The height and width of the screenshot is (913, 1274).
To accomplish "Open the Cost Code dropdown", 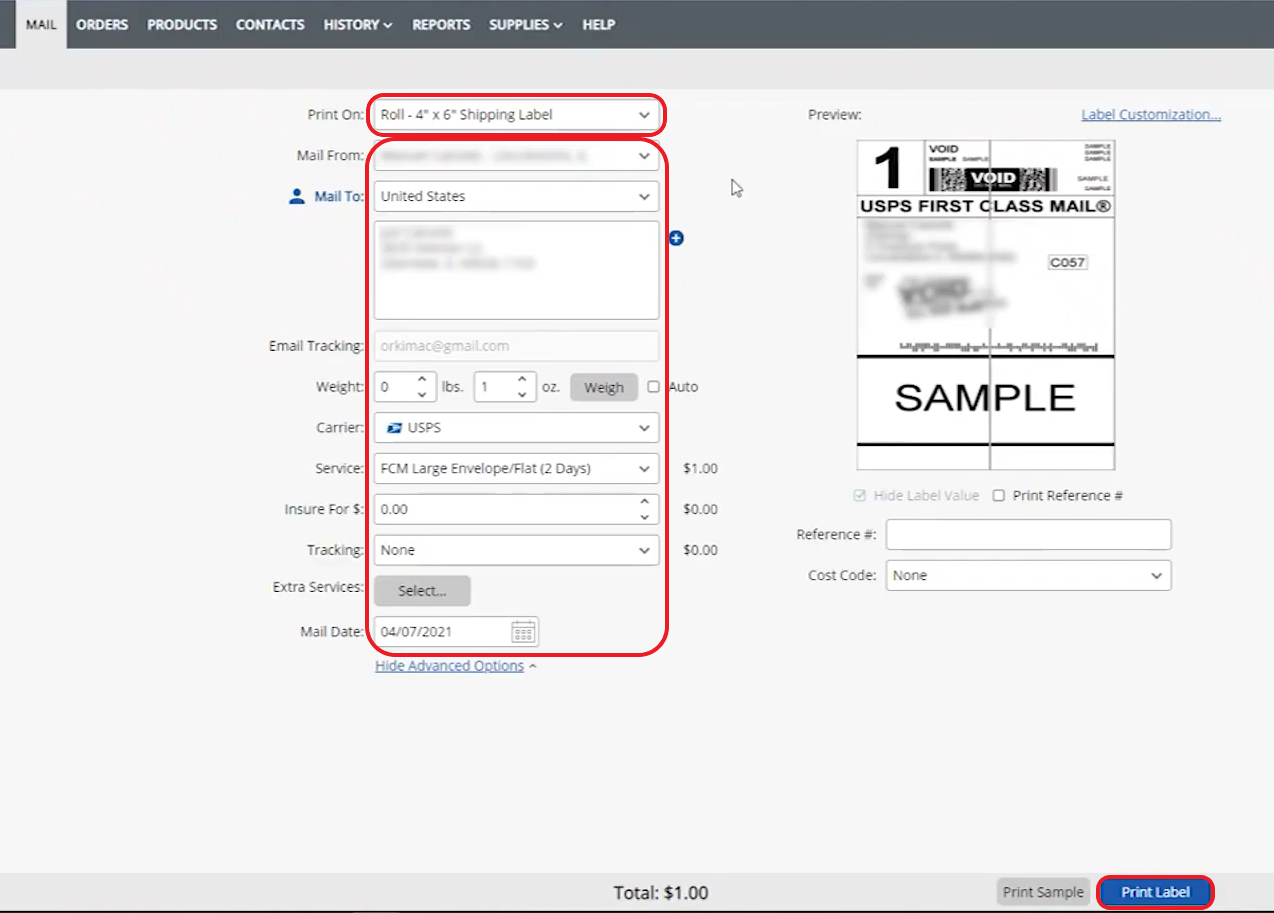I will click(x=1028, y=575).
